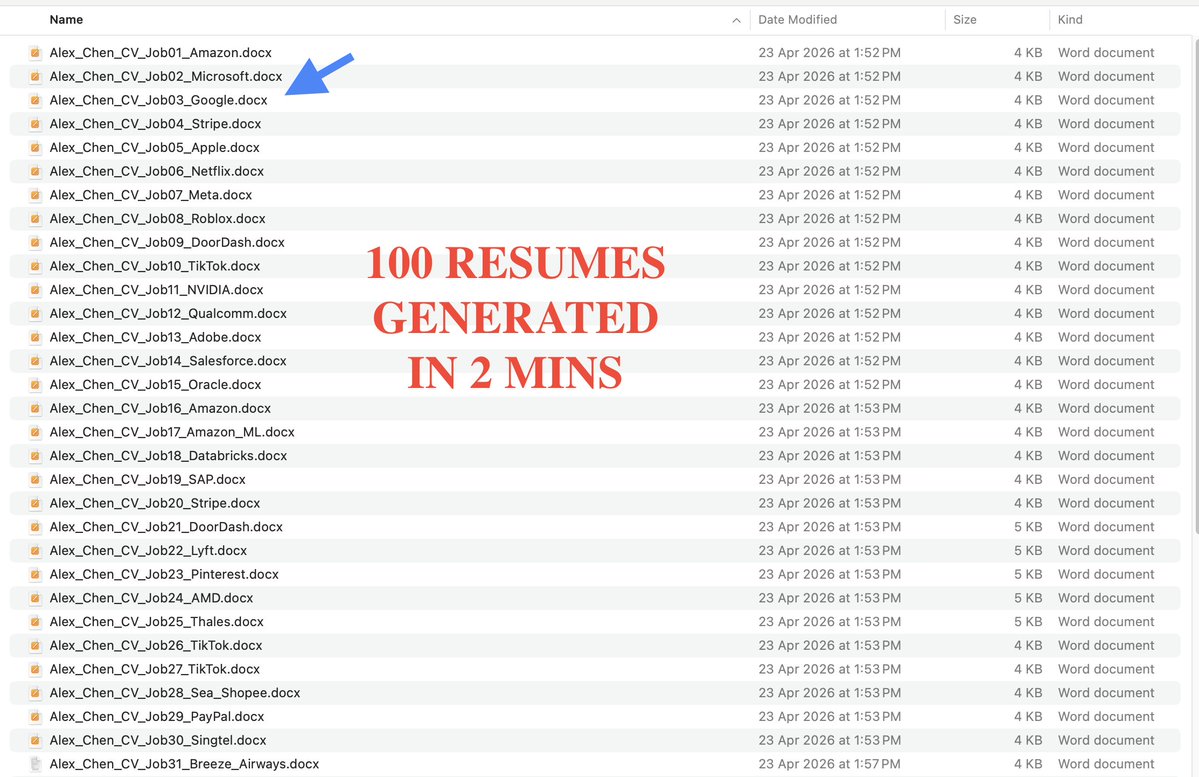Click the Job11_NVIDIA document icon

pyautogui.click(x=35, y=290)
